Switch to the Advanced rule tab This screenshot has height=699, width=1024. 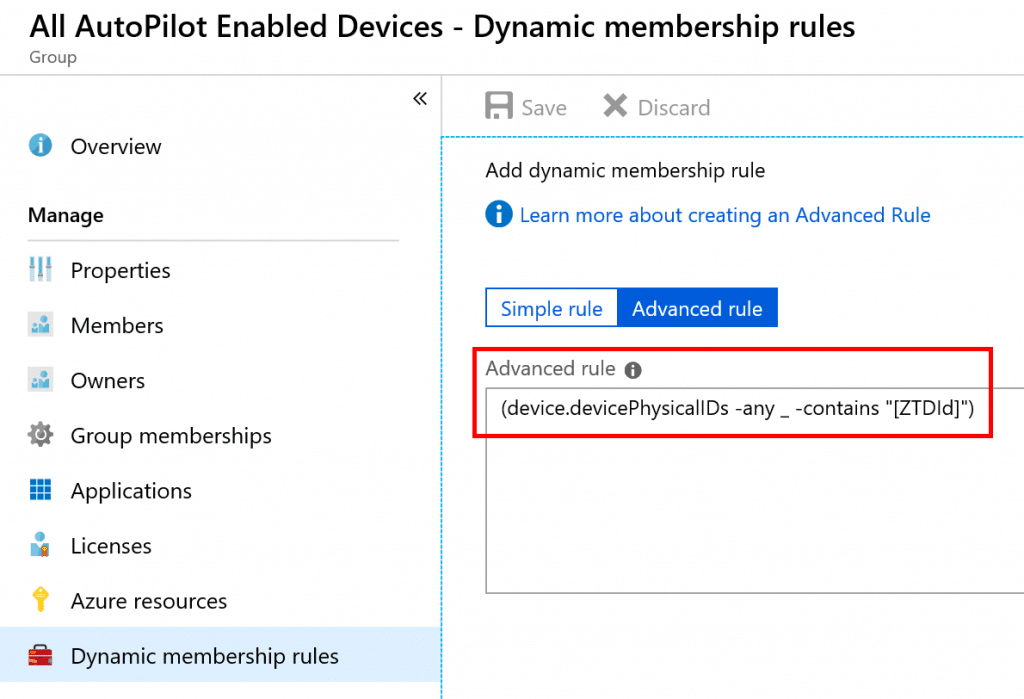click(697, 307)
